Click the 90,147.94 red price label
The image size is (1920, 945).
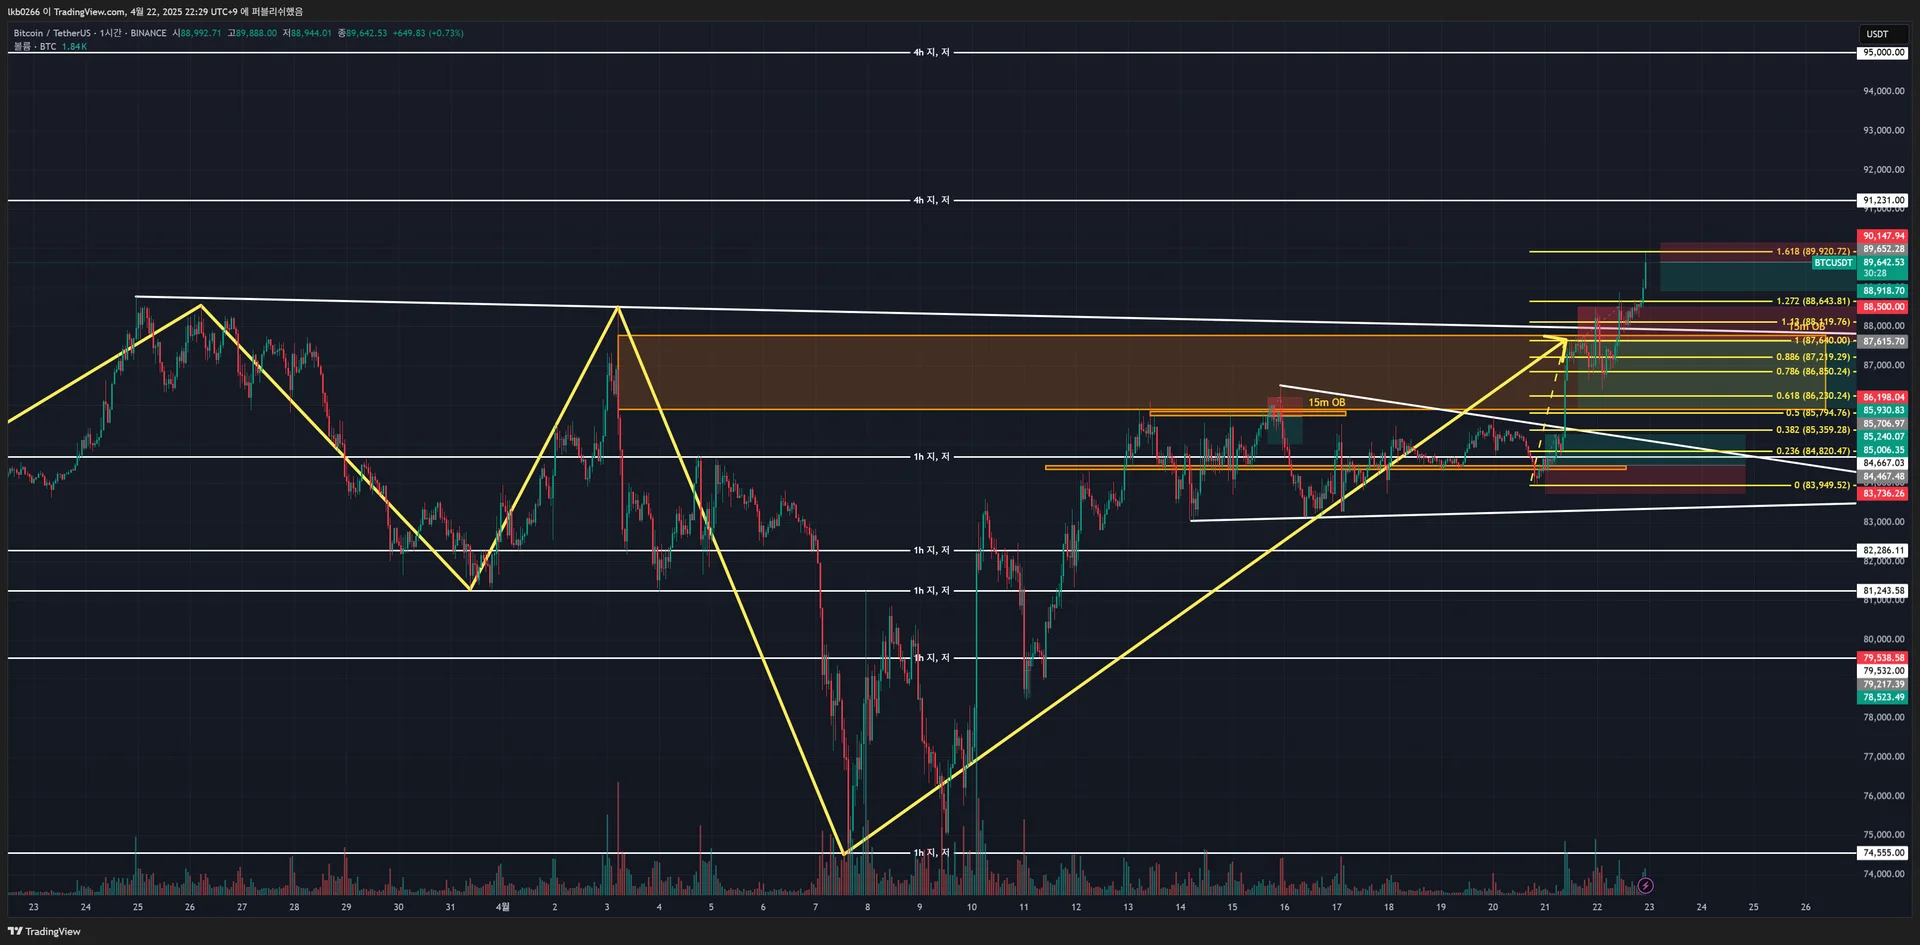coord(1883,237)
